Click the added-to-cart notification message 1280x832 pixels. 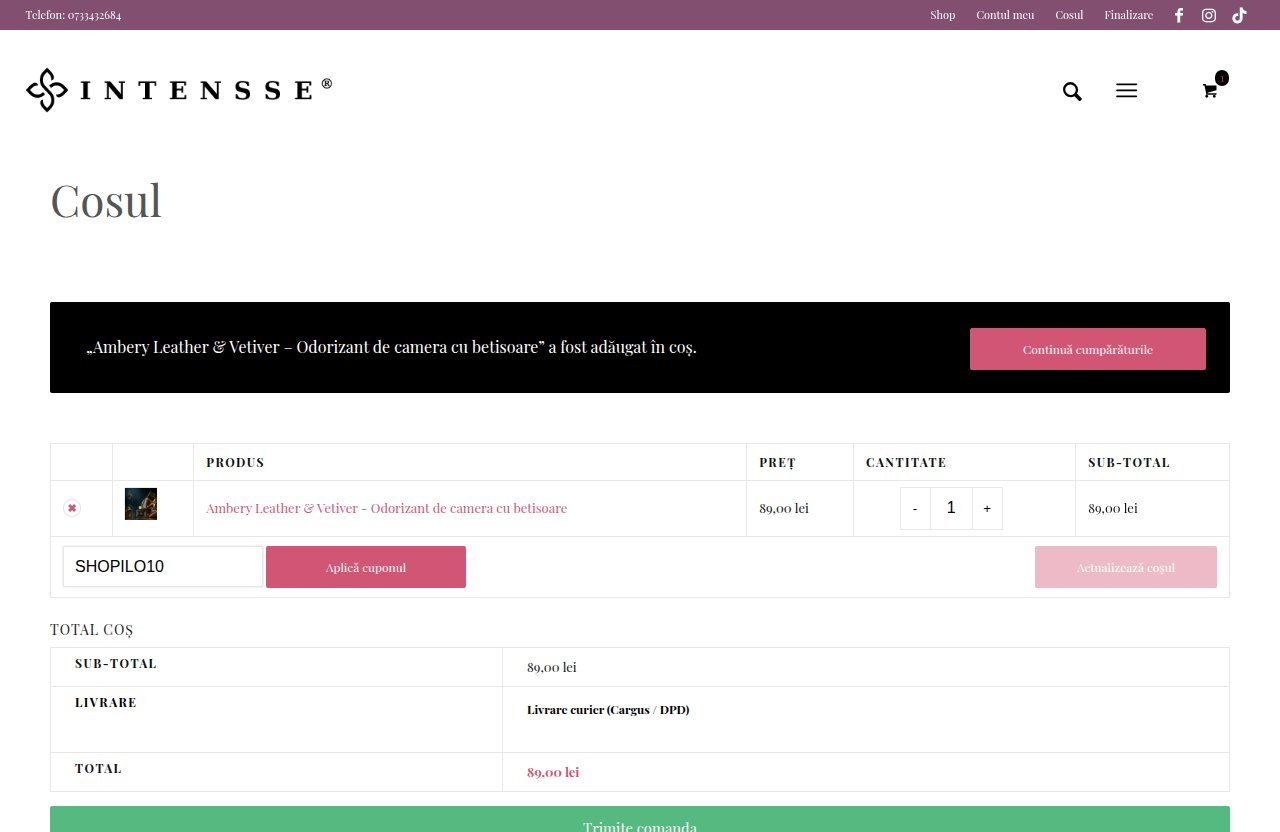coord(392,347)
